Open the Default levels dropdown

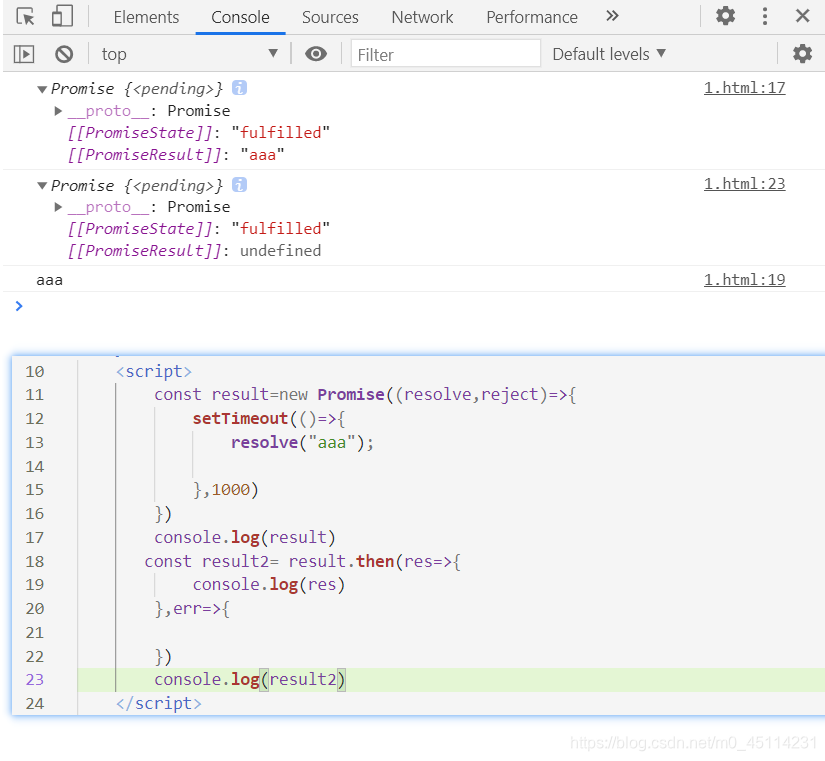pos(609,54)
